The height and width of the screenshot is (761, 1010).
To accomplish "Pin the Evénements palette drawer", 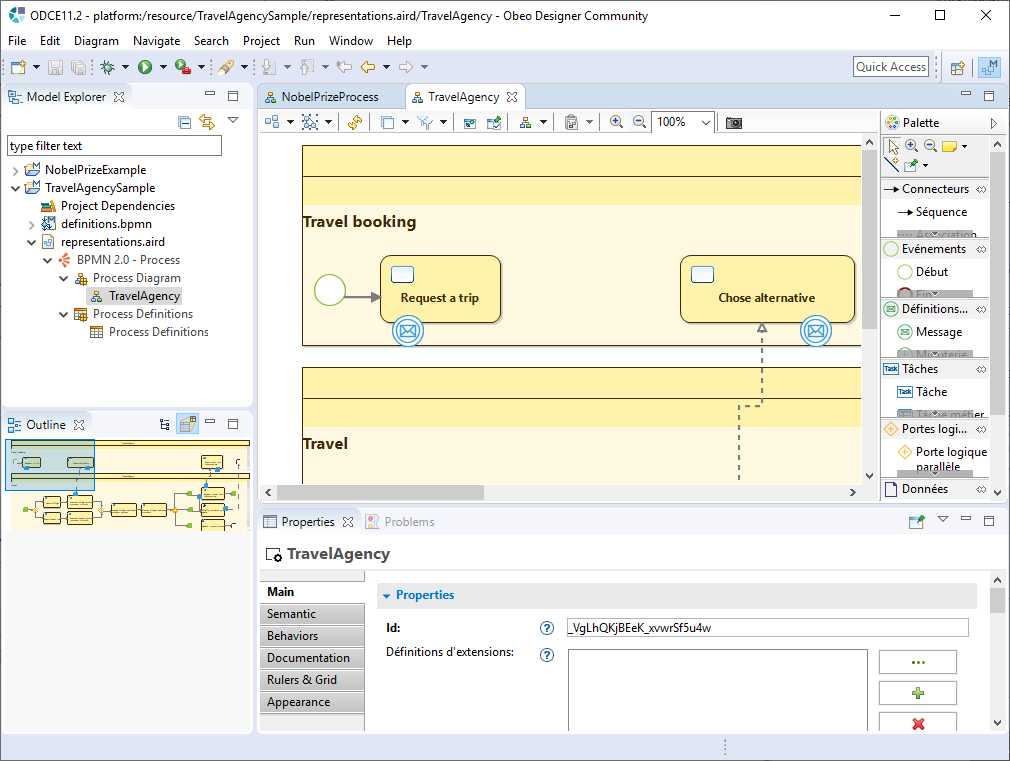I will coord(981,249).
